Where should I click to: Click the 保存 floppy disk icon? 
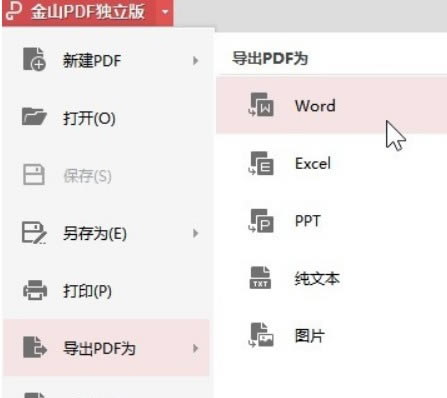point(34,174)
